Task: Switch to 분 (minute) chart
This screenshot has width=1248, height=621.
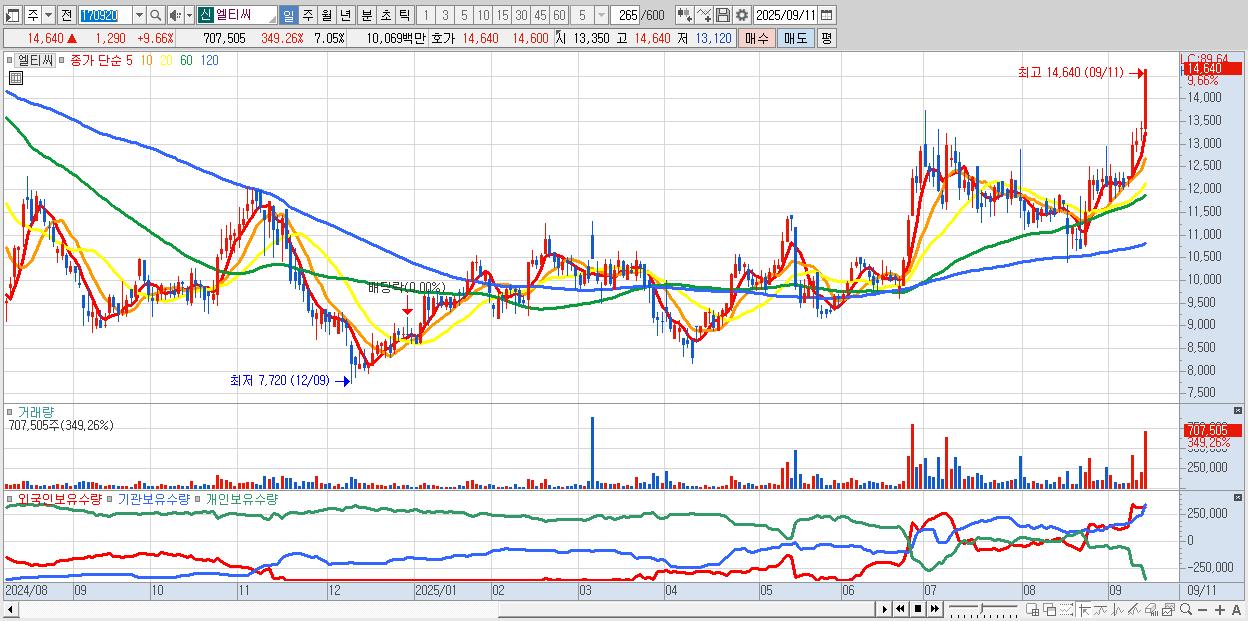Action: 366,15
